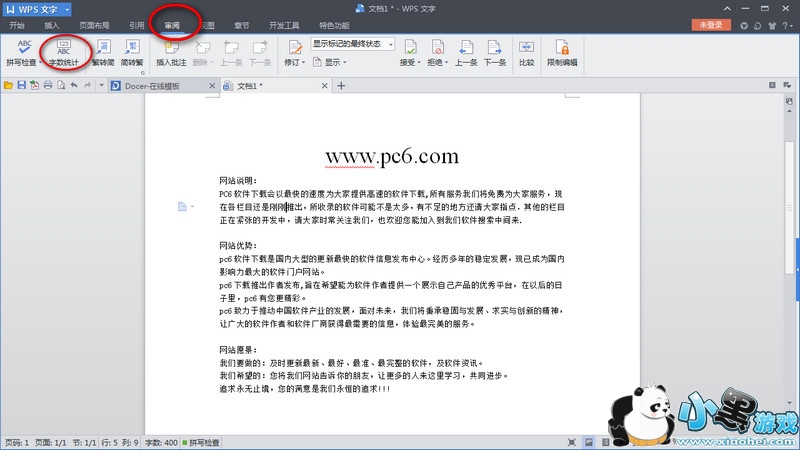Switch to Docer-在线模板 document tab
This screenshot has width=800, height=450.
(x=164, y=86)
